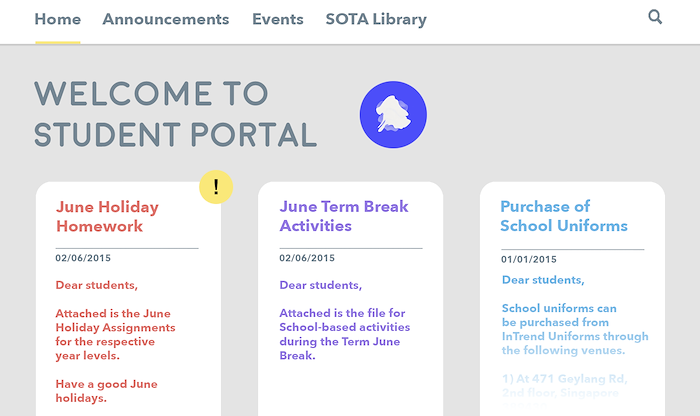
Task: Open the Announcements tab
Action: pyautogui.click(x=166, y=19)
